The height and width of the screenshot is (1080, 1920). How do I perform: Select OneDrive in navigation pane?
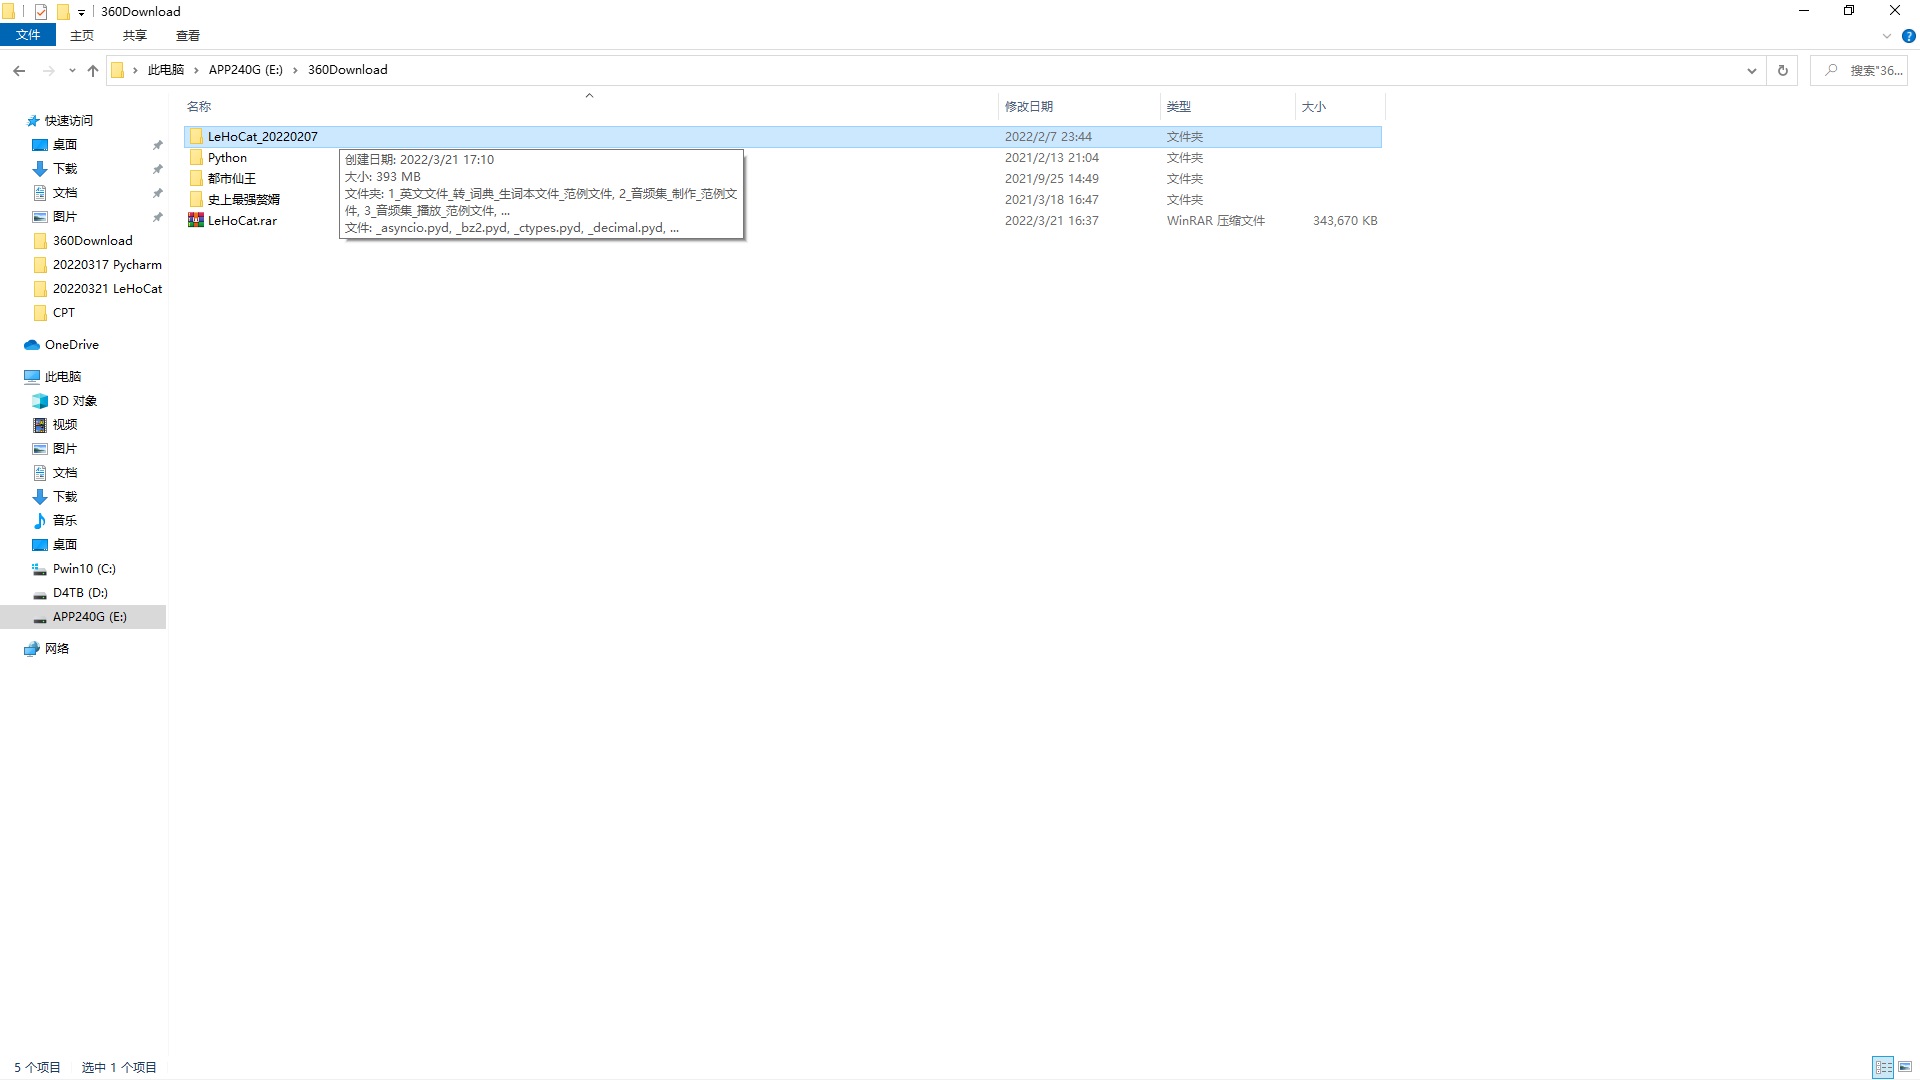tap(71, 345)
